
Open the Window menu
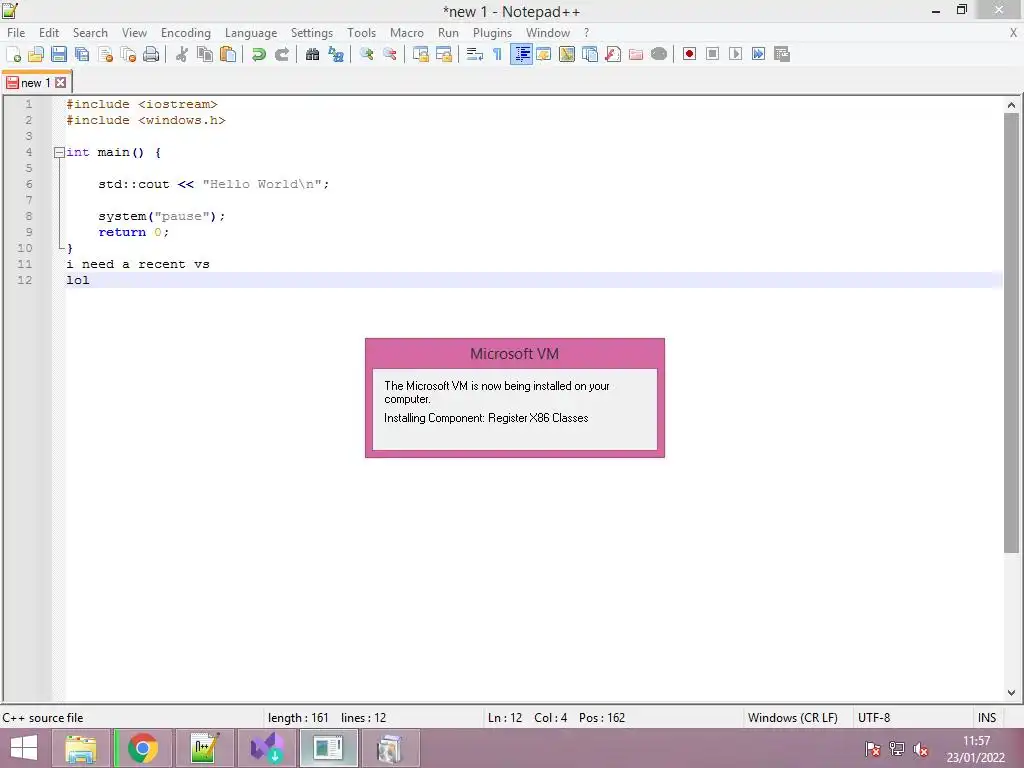pyautogui.click(x=548, y=33)
